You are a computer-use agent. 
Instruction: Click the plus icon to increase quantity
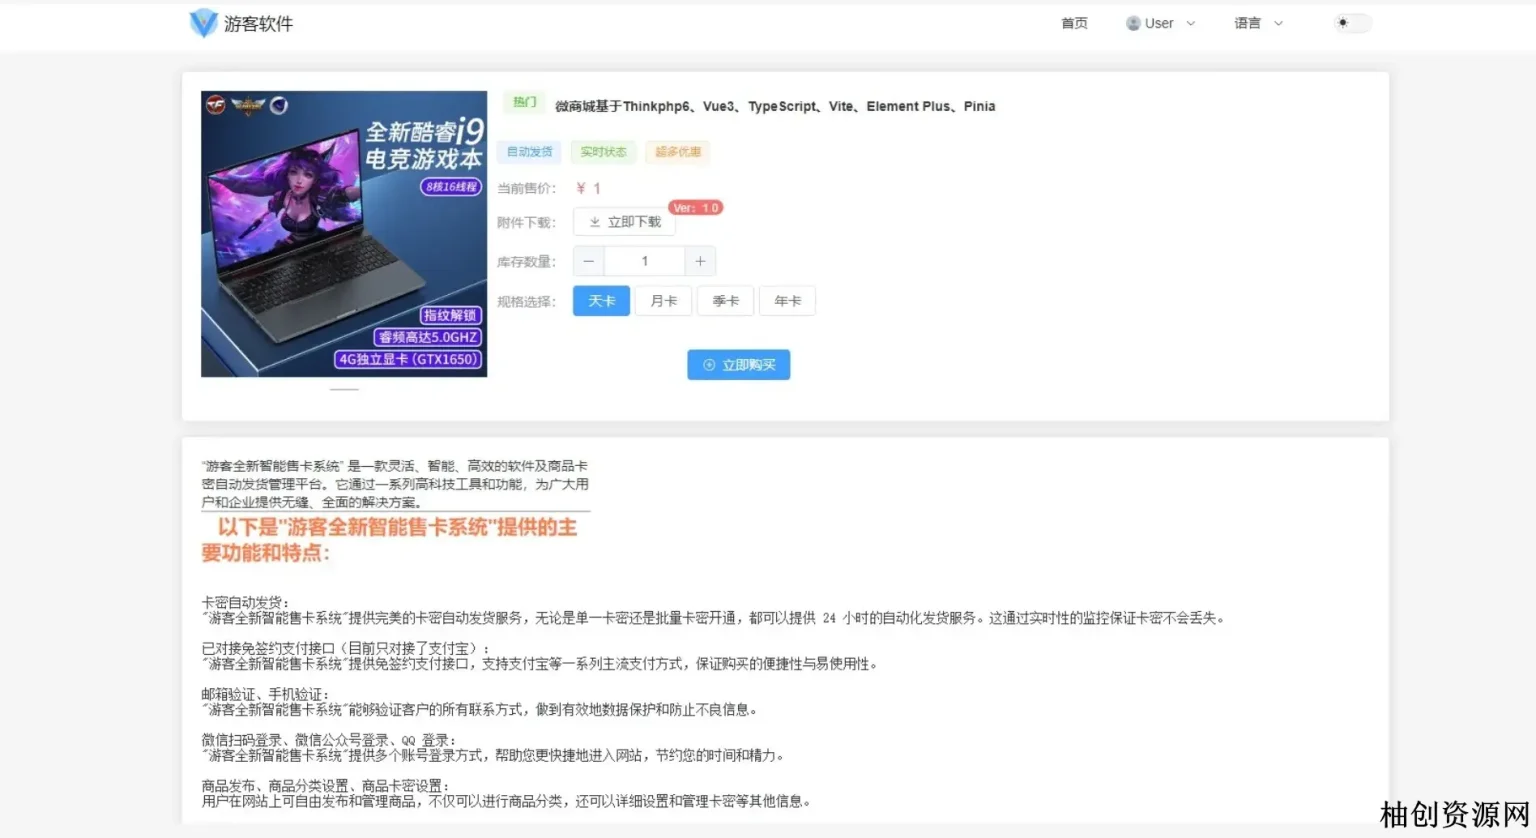[x=700, y=261]
